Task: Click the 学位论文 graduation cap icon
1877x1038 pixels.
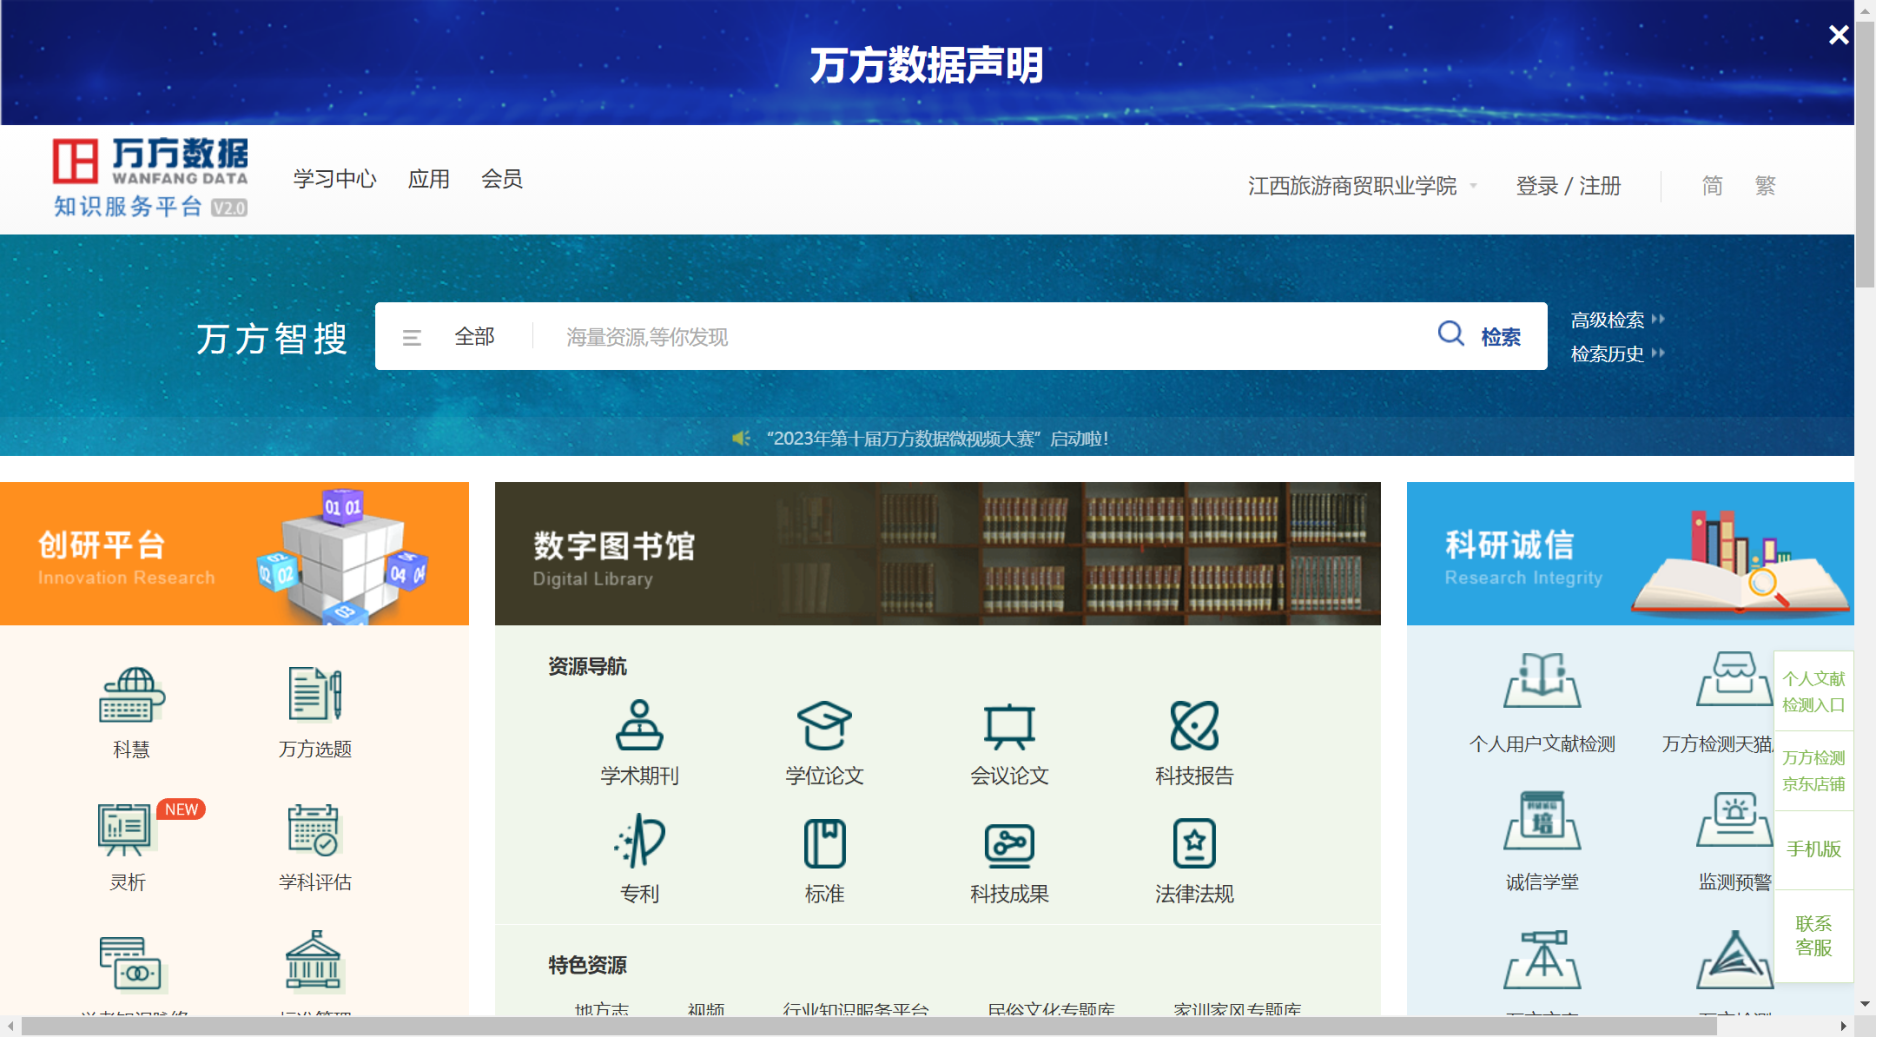Action: [x=825, y=725]
